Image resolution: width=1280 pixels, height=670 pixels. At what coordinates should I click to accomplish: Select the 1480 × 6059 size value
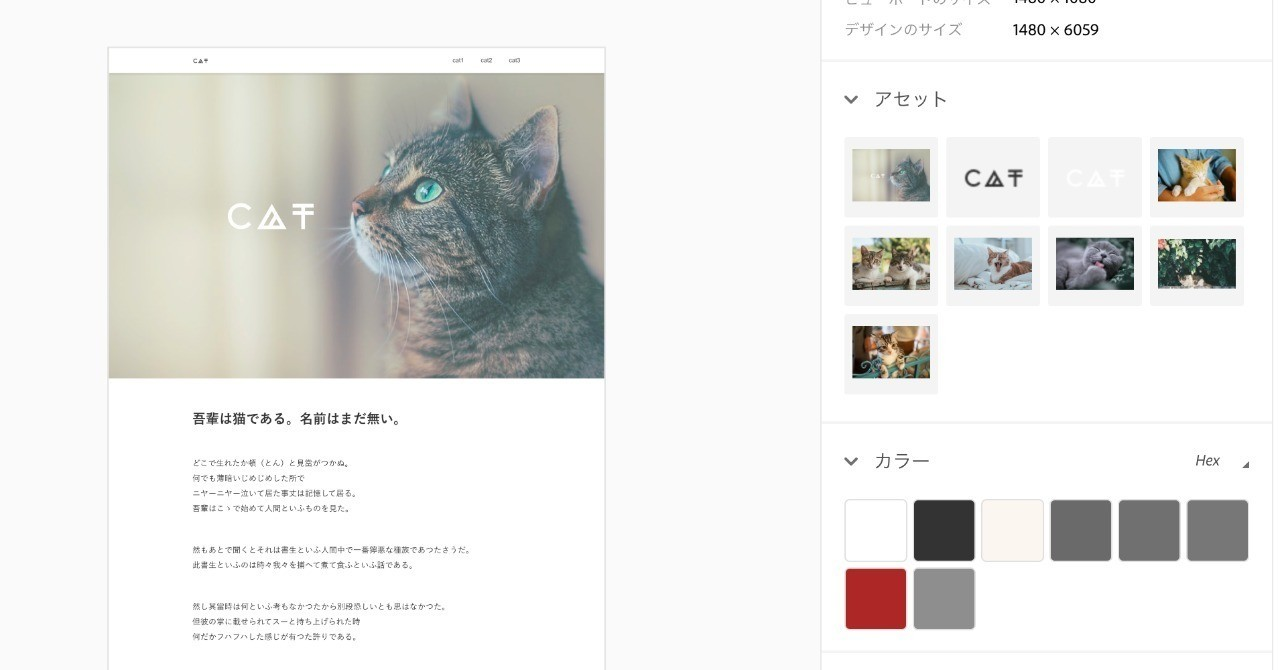(1055, 30)
